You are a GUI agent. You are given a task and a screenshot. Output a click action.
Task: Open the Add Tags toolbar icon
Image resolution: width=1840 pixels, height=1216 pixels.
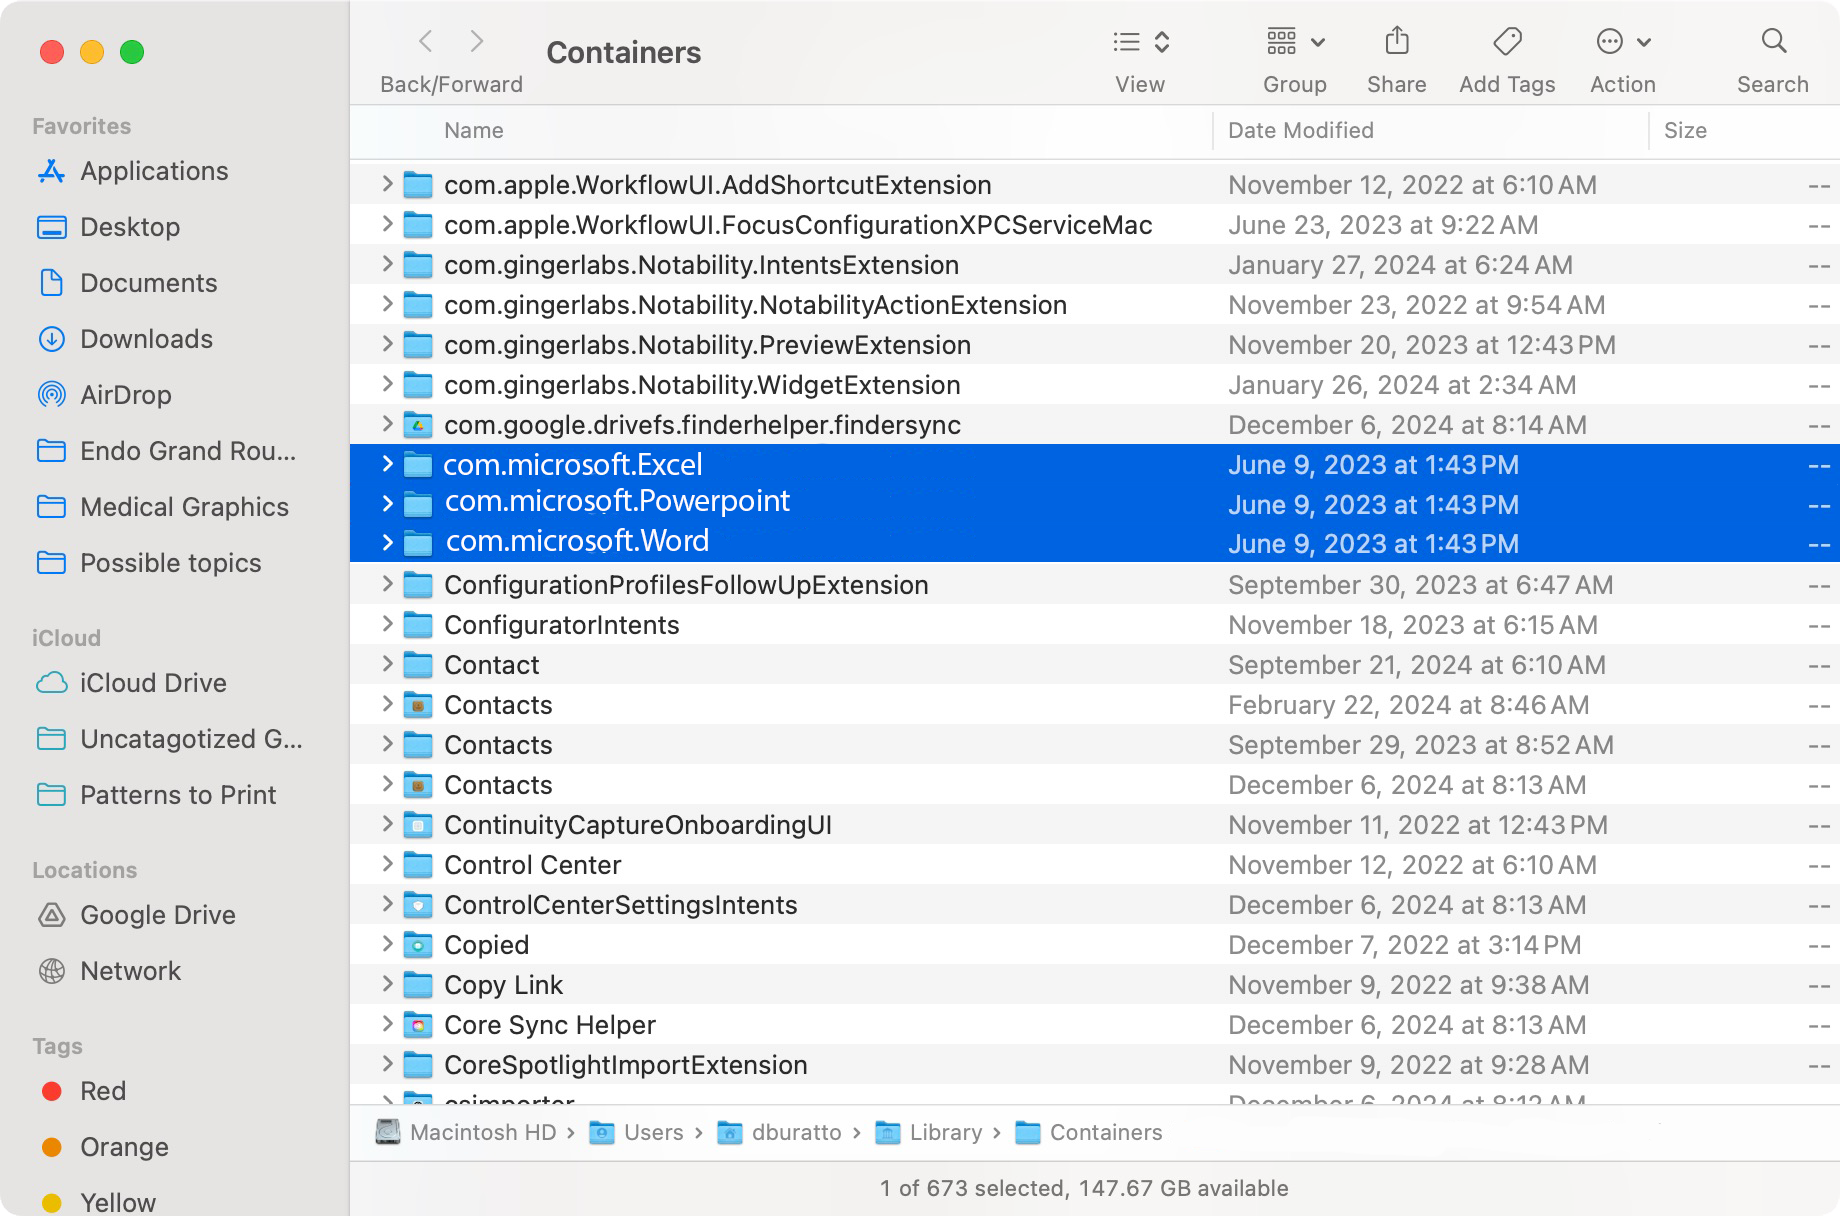coord(1506,42)
